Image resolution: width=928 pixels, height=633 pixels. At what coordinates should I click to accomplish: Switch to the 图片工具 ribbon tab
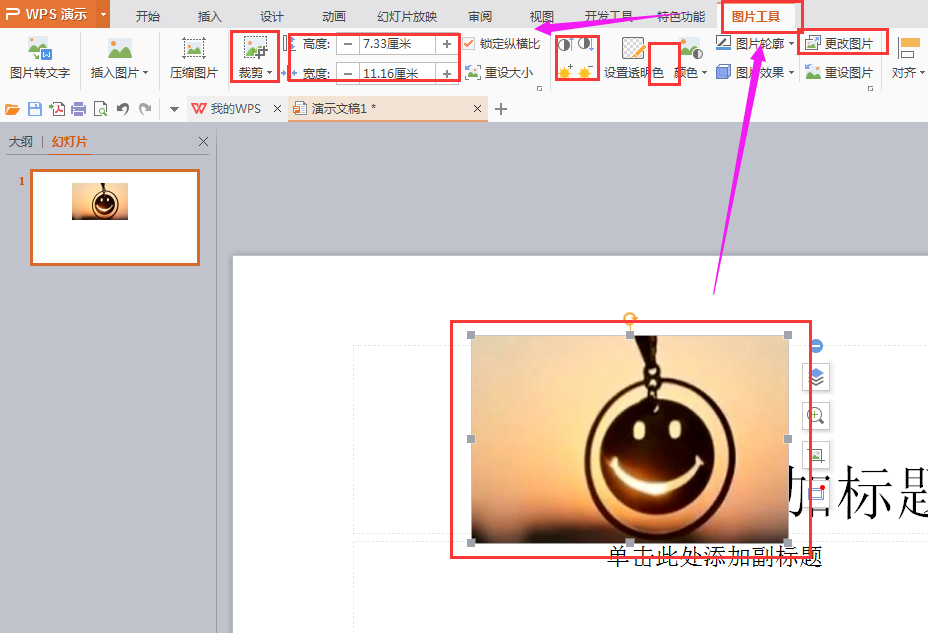click(756, 17)
